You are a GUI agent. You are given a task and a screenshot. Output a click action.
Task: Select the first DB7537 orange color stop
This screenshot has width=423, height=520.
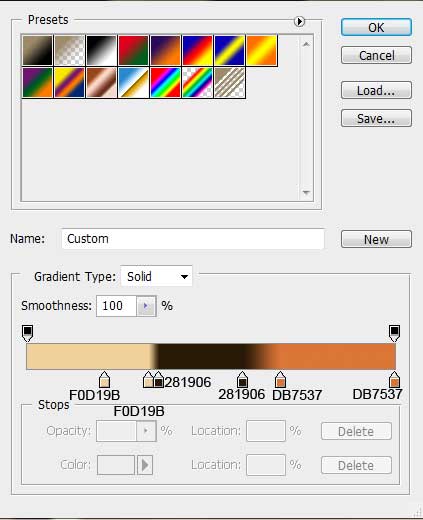280,380
